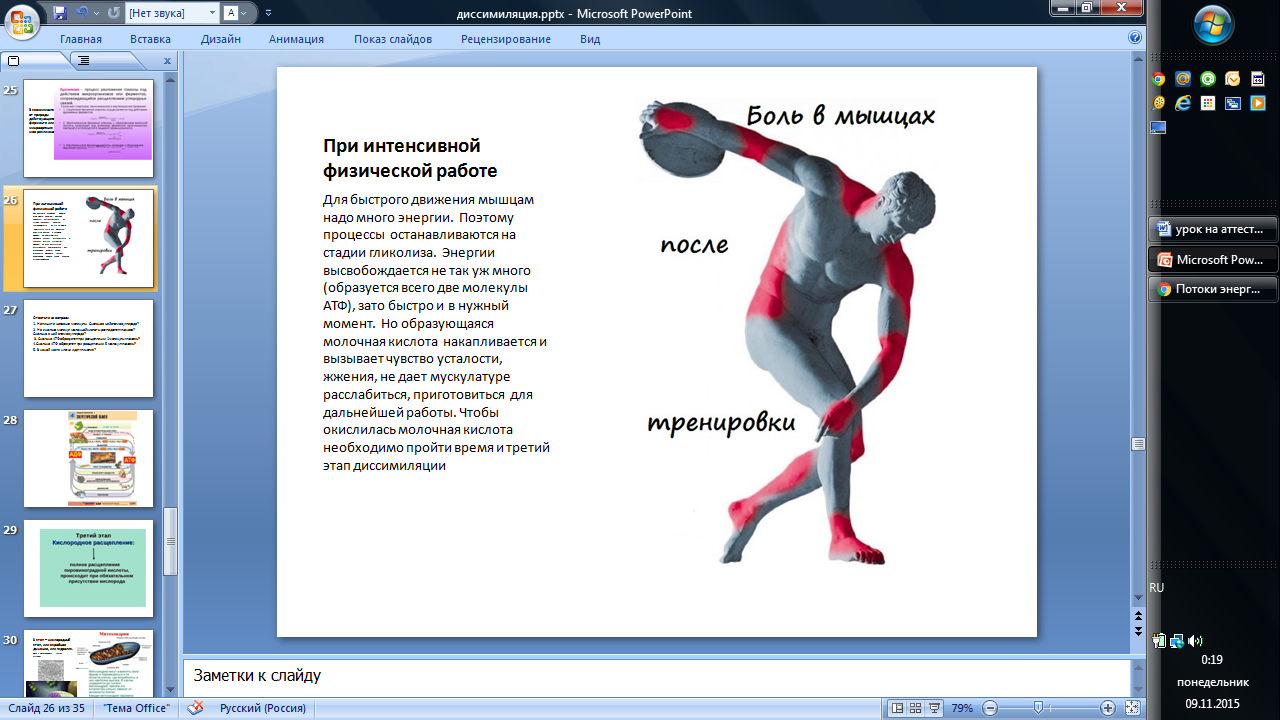Click 'Слайд 26 из 35' status indicator
This screenshot has height=720, width=1280.
(45, 708)
